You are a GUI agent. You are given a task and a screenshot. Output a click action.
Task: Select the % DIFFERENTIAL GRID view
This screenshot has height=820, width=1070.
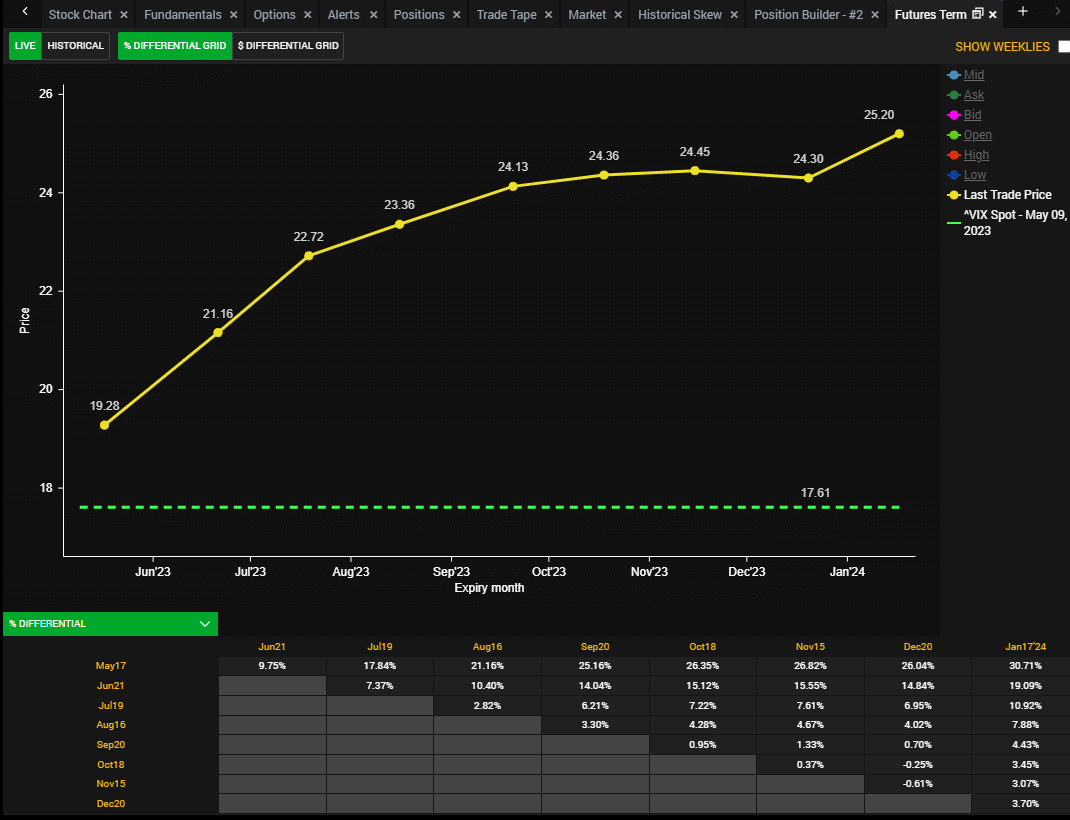pyautogui.click(x=175, y=46)
